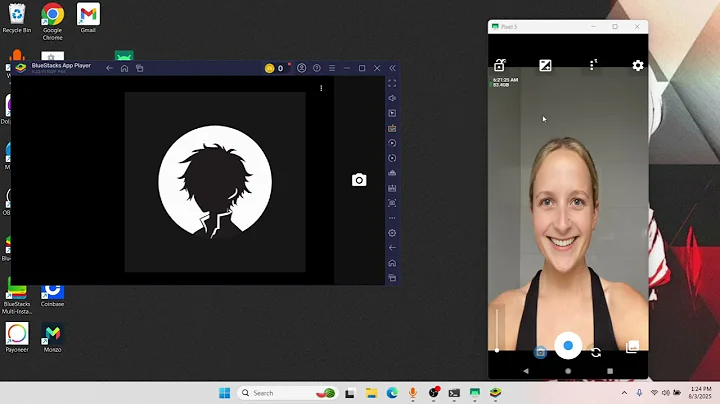Screen dimensions: 720x404
Task: Click the multi-window icon in BlueStacks title bar
Action: [x=140, y=68]
